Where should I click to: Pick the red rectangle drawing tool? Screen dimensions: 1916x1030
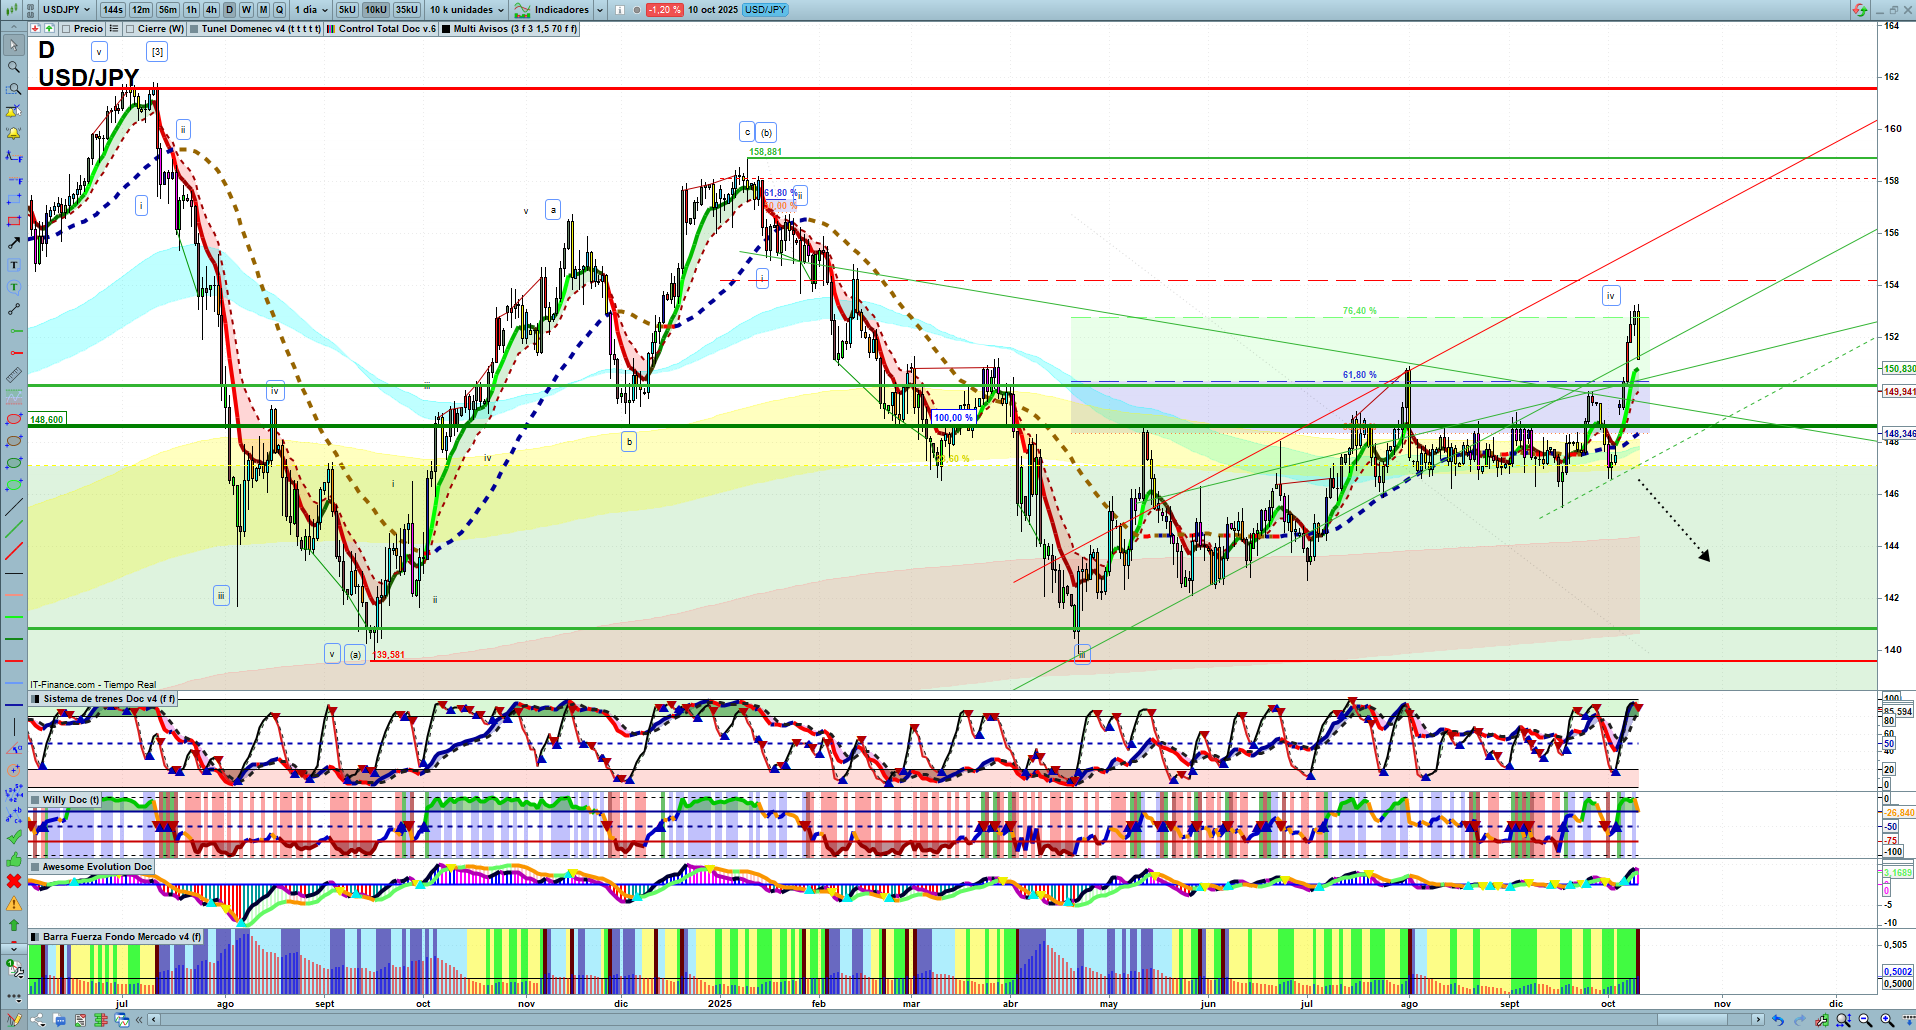point(14,221)
